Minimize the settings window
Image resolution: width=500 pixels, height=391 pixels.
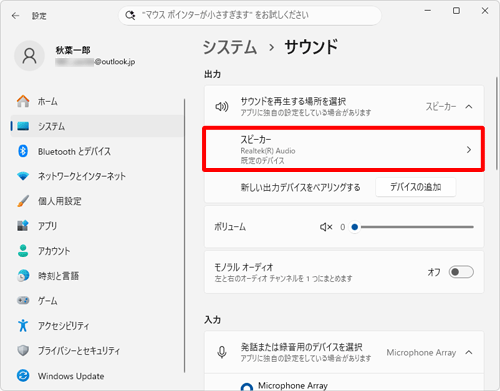click(428, 11)
